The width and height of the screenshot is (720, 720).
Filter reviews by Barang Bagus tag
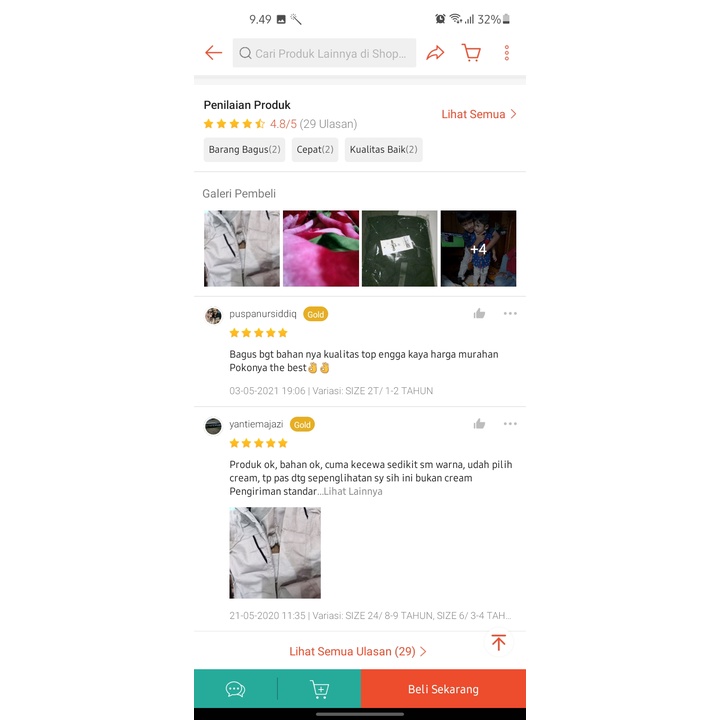tap(244, 150)
